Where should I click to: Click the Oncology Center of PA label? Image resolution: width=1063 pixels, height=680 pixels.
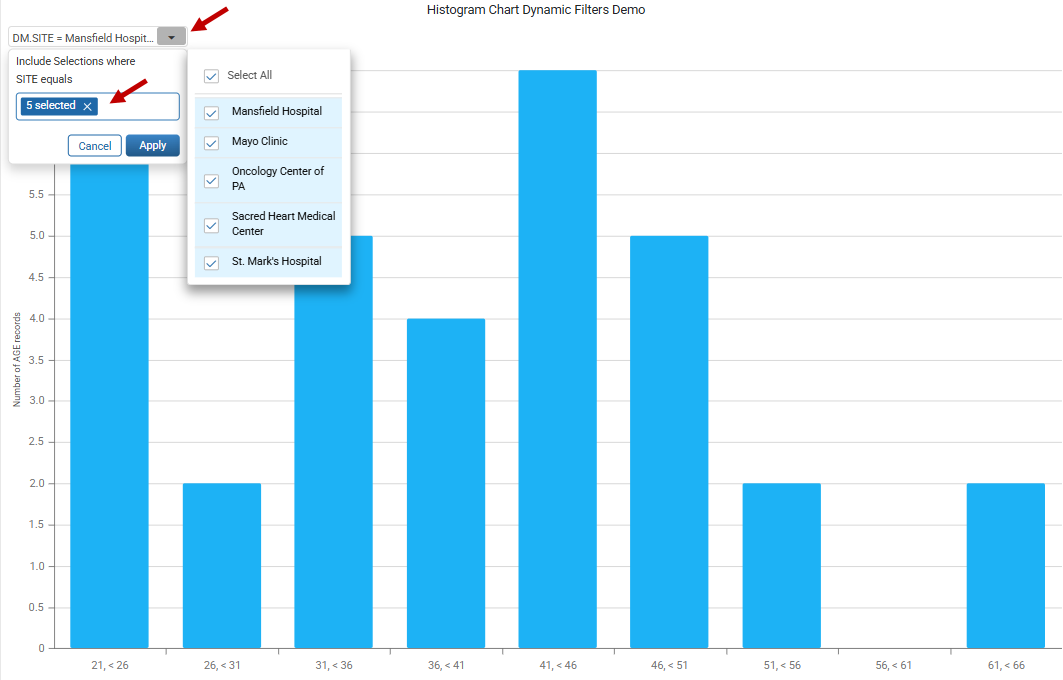(x=278, y=178)
